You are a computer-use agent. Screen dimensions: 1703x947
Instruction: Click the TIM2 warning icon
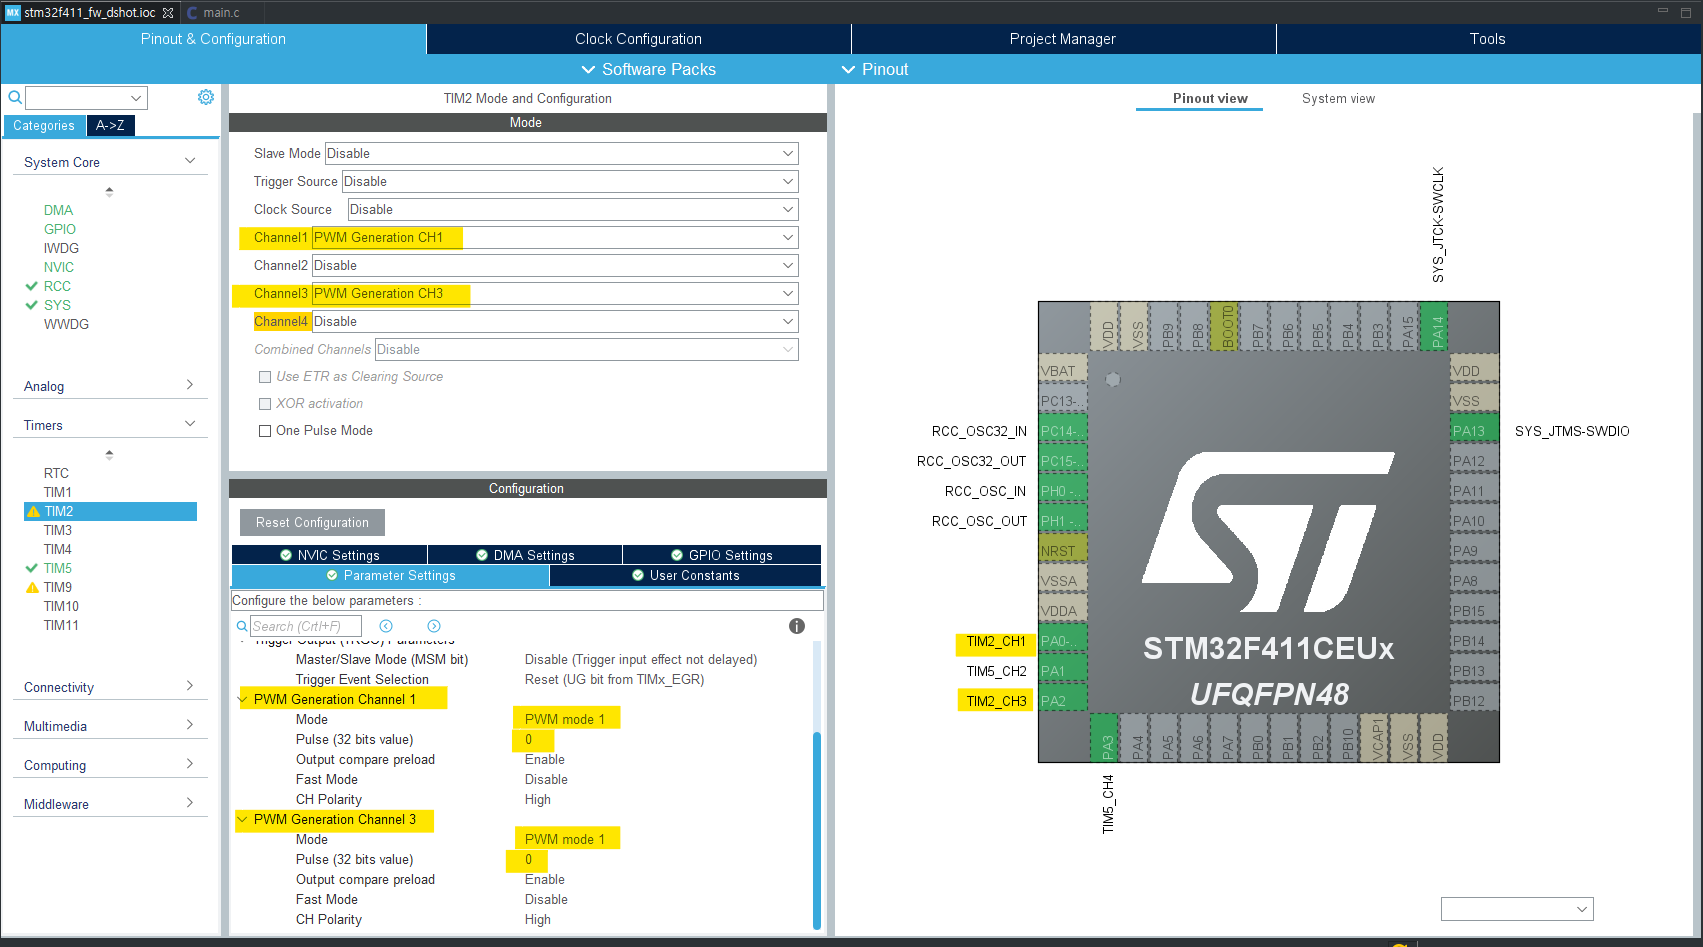click(x=33, y=511)
